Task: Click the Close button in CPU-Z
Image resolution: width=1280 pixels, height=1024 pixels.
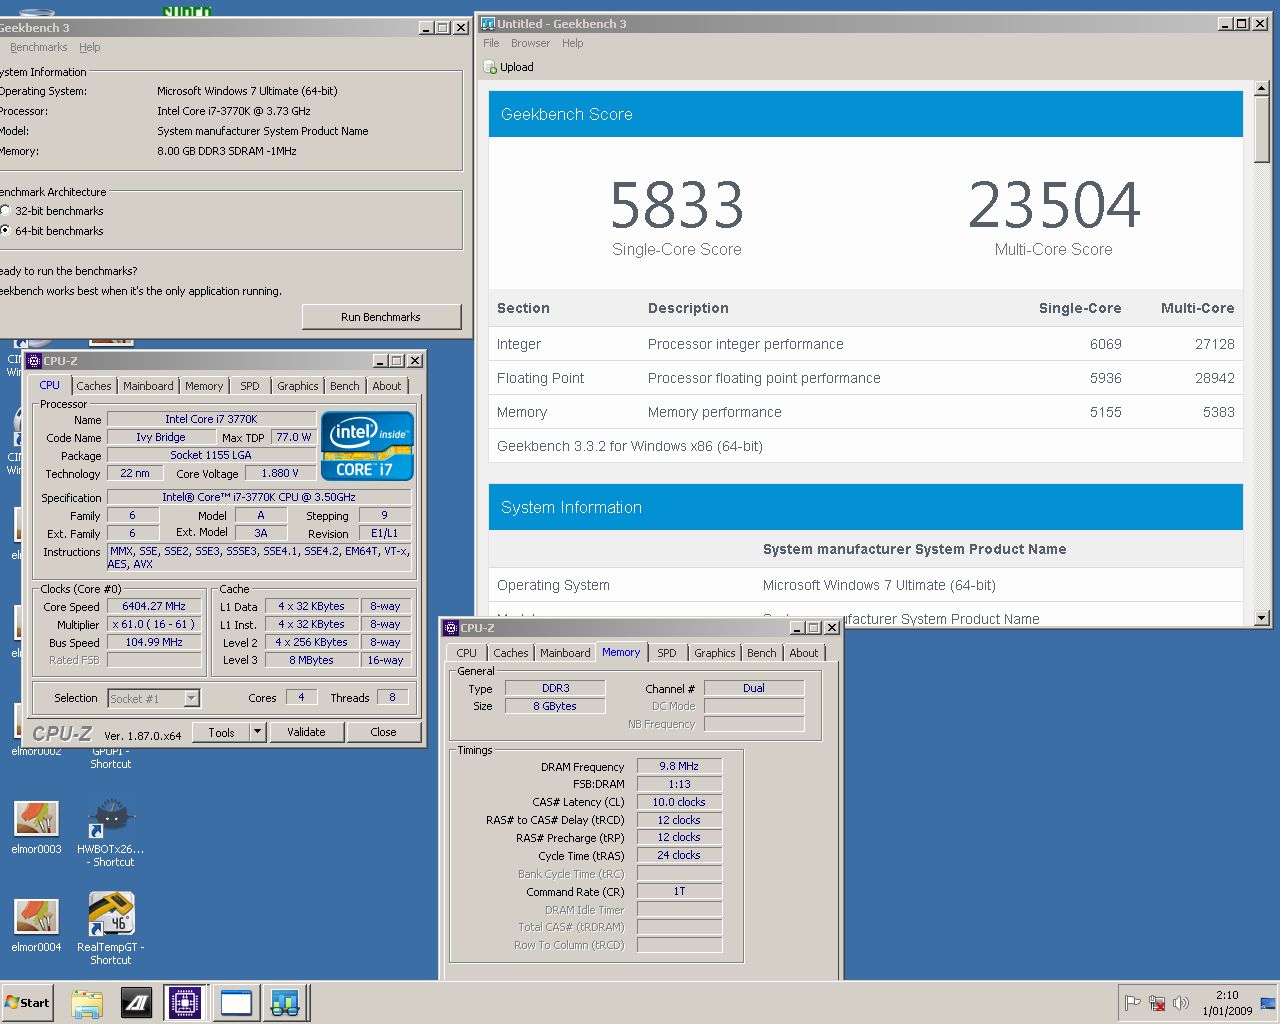Action: click(383, 732)
